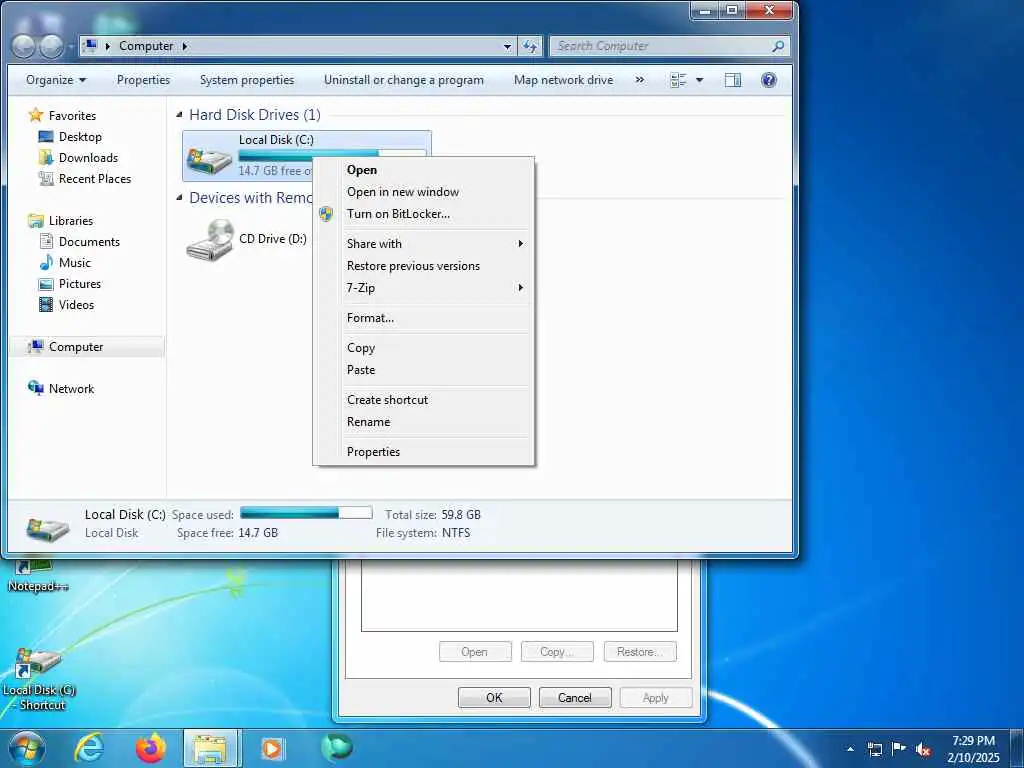Image resolution: width=1024 pixels, height=768 pixels.
Task: Open Windows Media Player from taskbar
Action: 272,748
